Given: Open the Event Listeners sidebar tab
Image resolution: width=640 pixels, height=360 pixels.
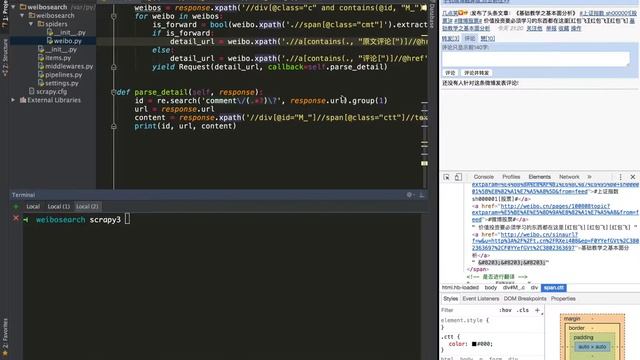Looking at the screenshot, I should coord(480,299).
